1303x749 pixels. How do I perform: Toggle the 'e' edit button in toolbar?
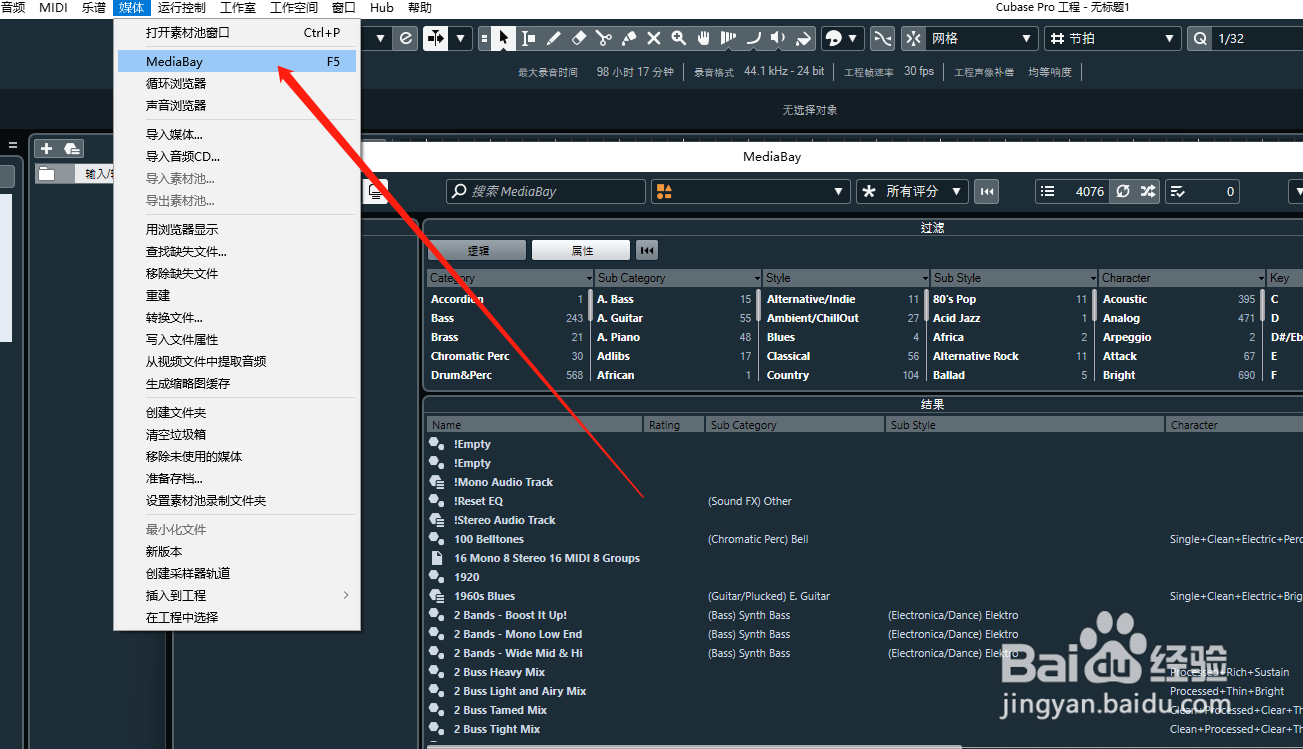(405, 39)
